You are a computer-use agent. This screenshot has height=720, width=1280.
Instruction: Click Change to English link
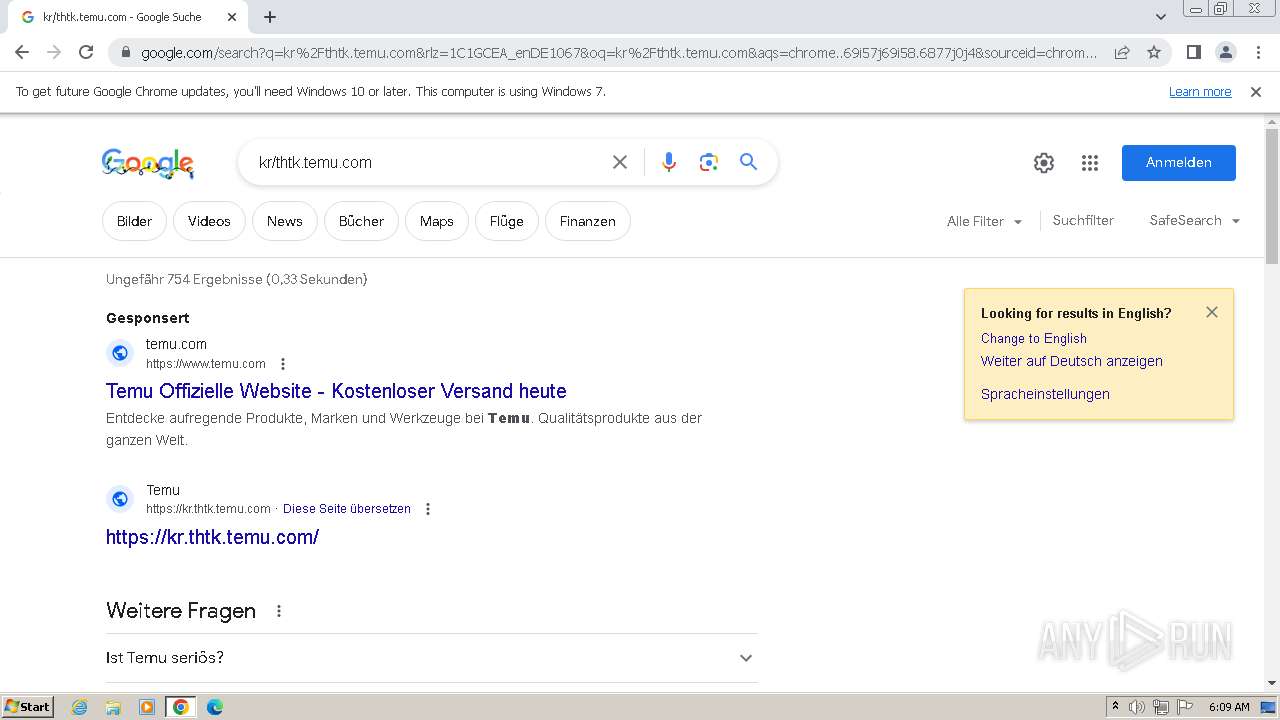1033,338
